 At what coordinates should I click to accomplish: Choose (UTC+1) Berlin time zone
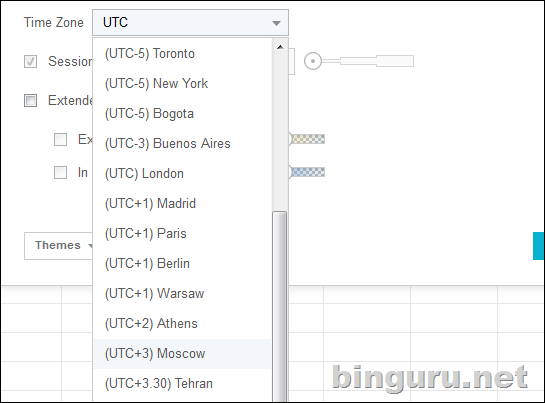pyautogui.click(x=182, y=264)
